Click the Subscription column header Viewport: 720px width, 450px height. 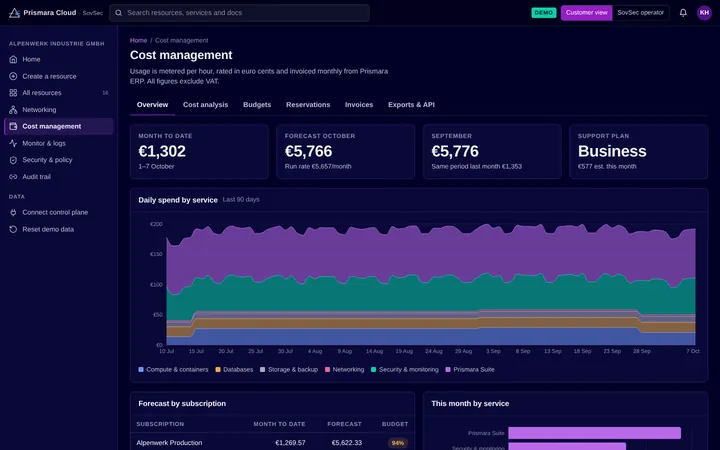[160, 424]
